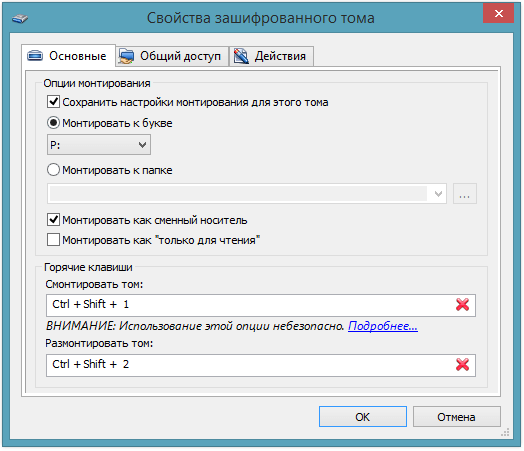Clear the mount volume hotkey with red X
Screen dimensions: 524x451
click(x=462, y=305)
